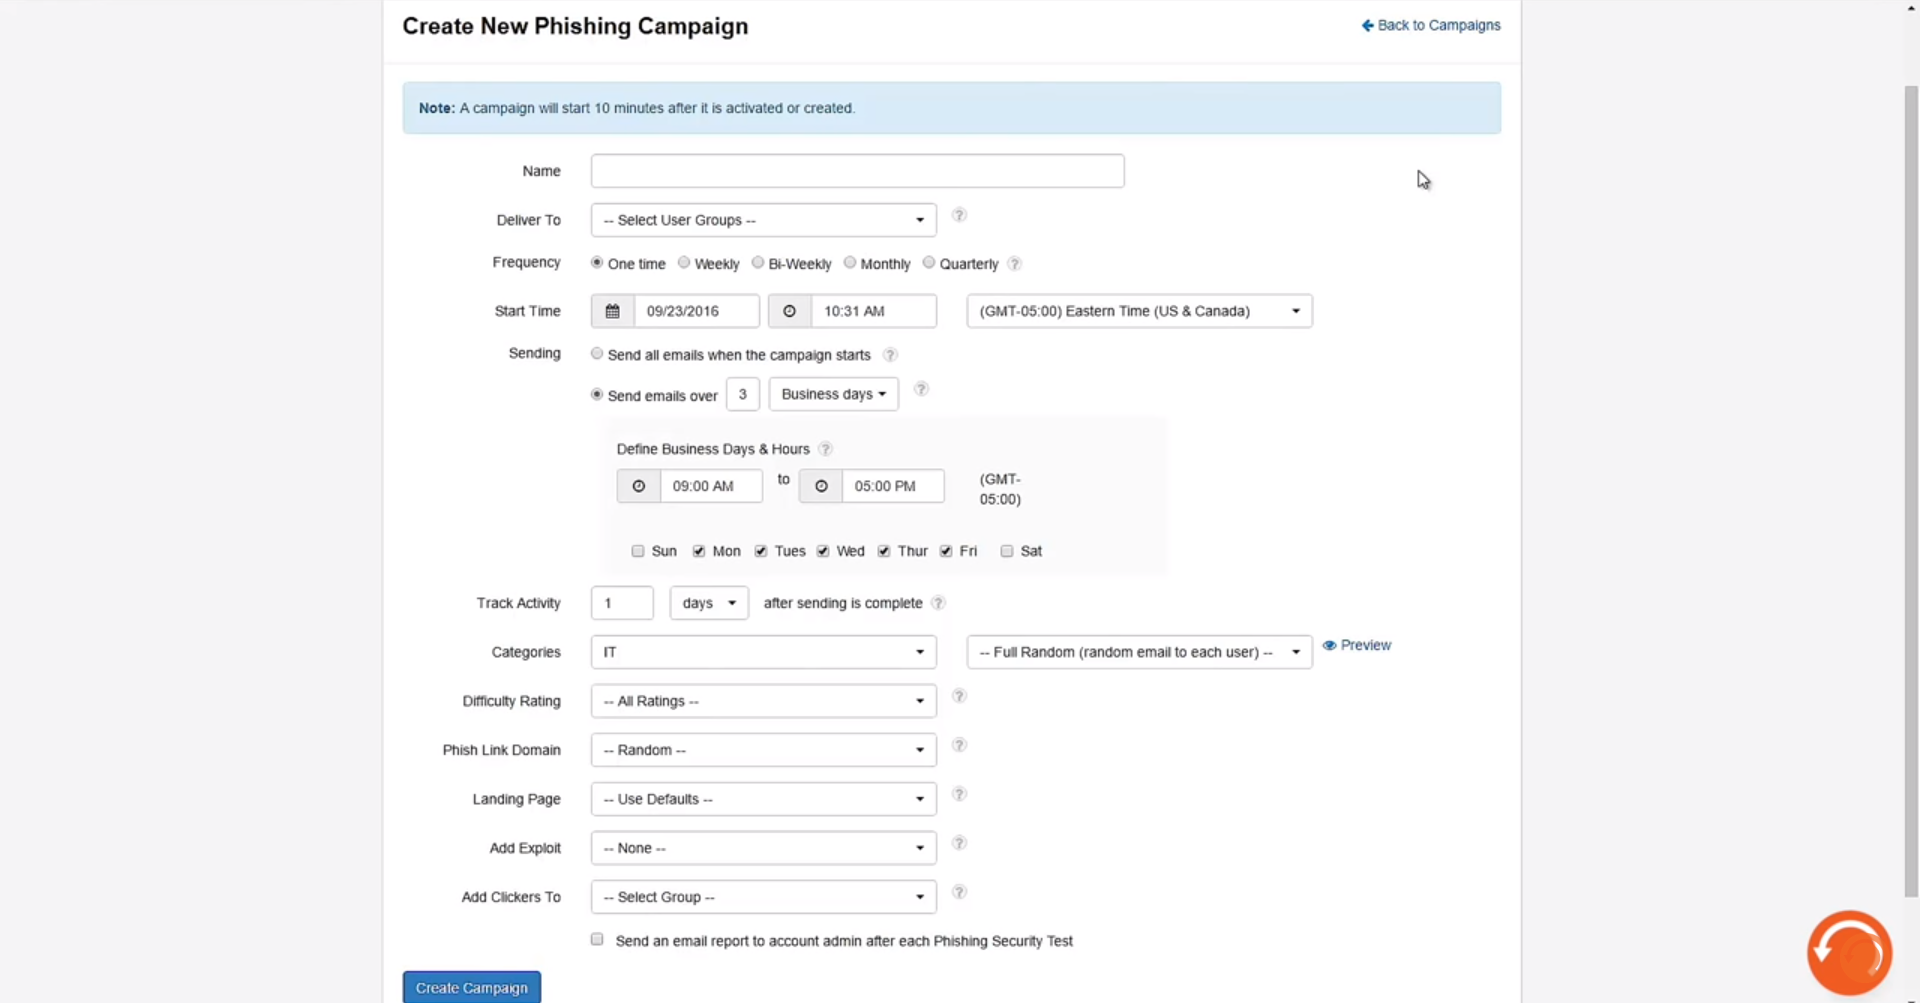1920x1003 pixels.
Task: Click help icon next to Add Clickers To
Action: tap(959, 892)
